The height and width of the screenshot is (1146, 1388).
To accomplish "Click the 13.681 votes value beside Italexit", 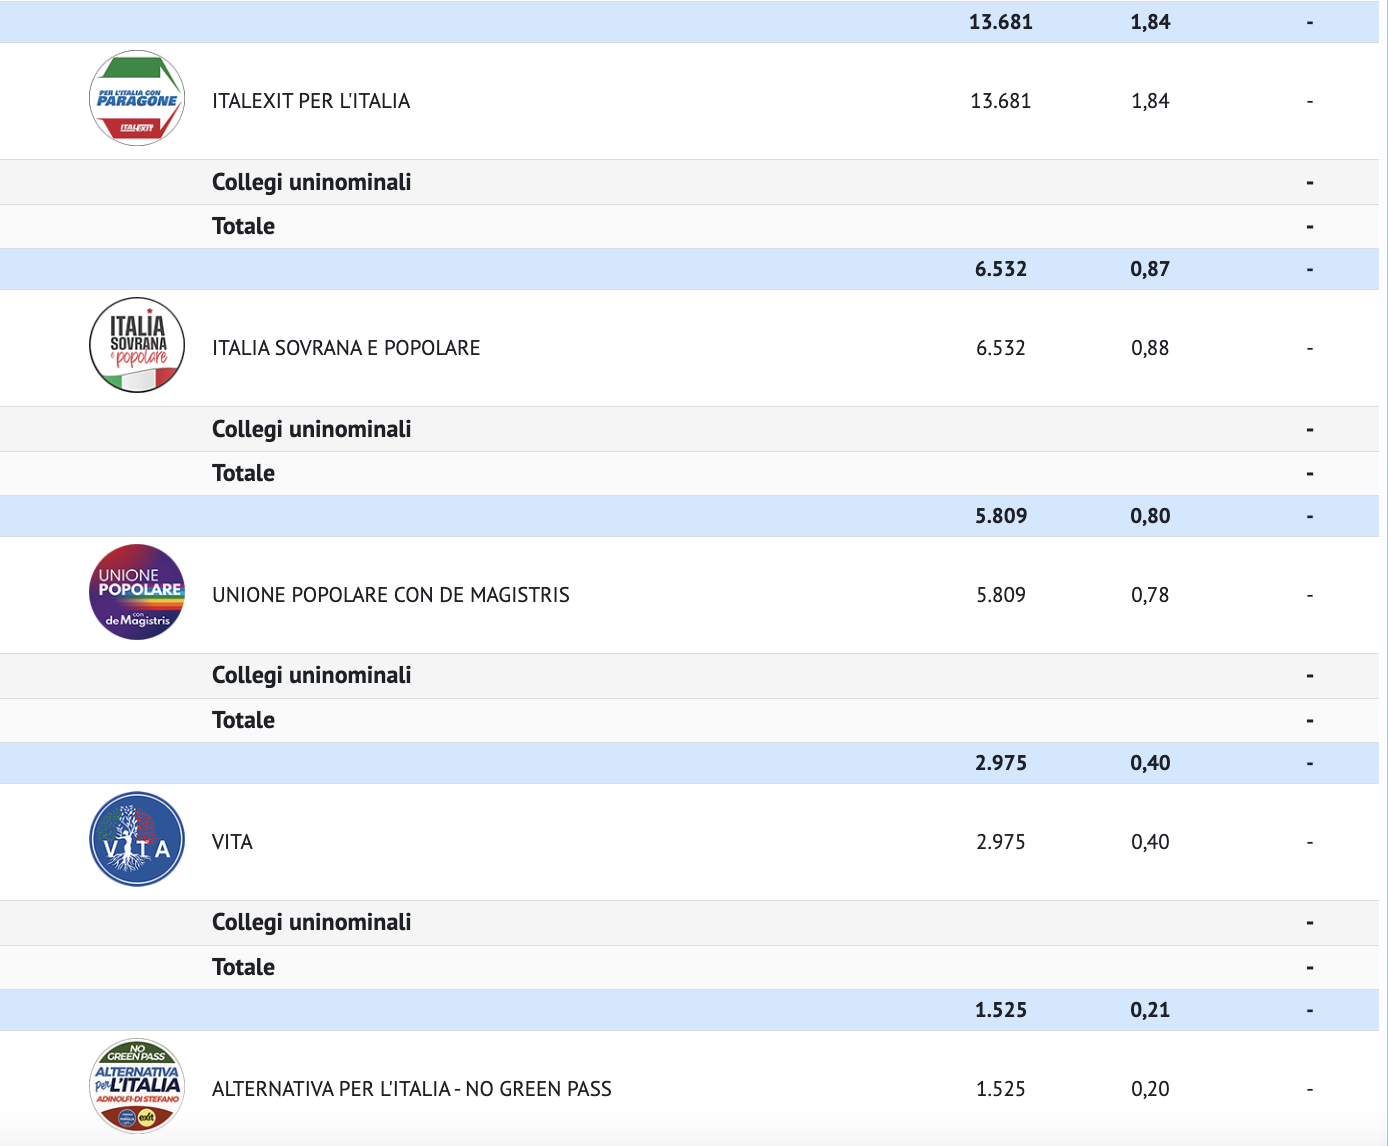I will pos(1000,101).
